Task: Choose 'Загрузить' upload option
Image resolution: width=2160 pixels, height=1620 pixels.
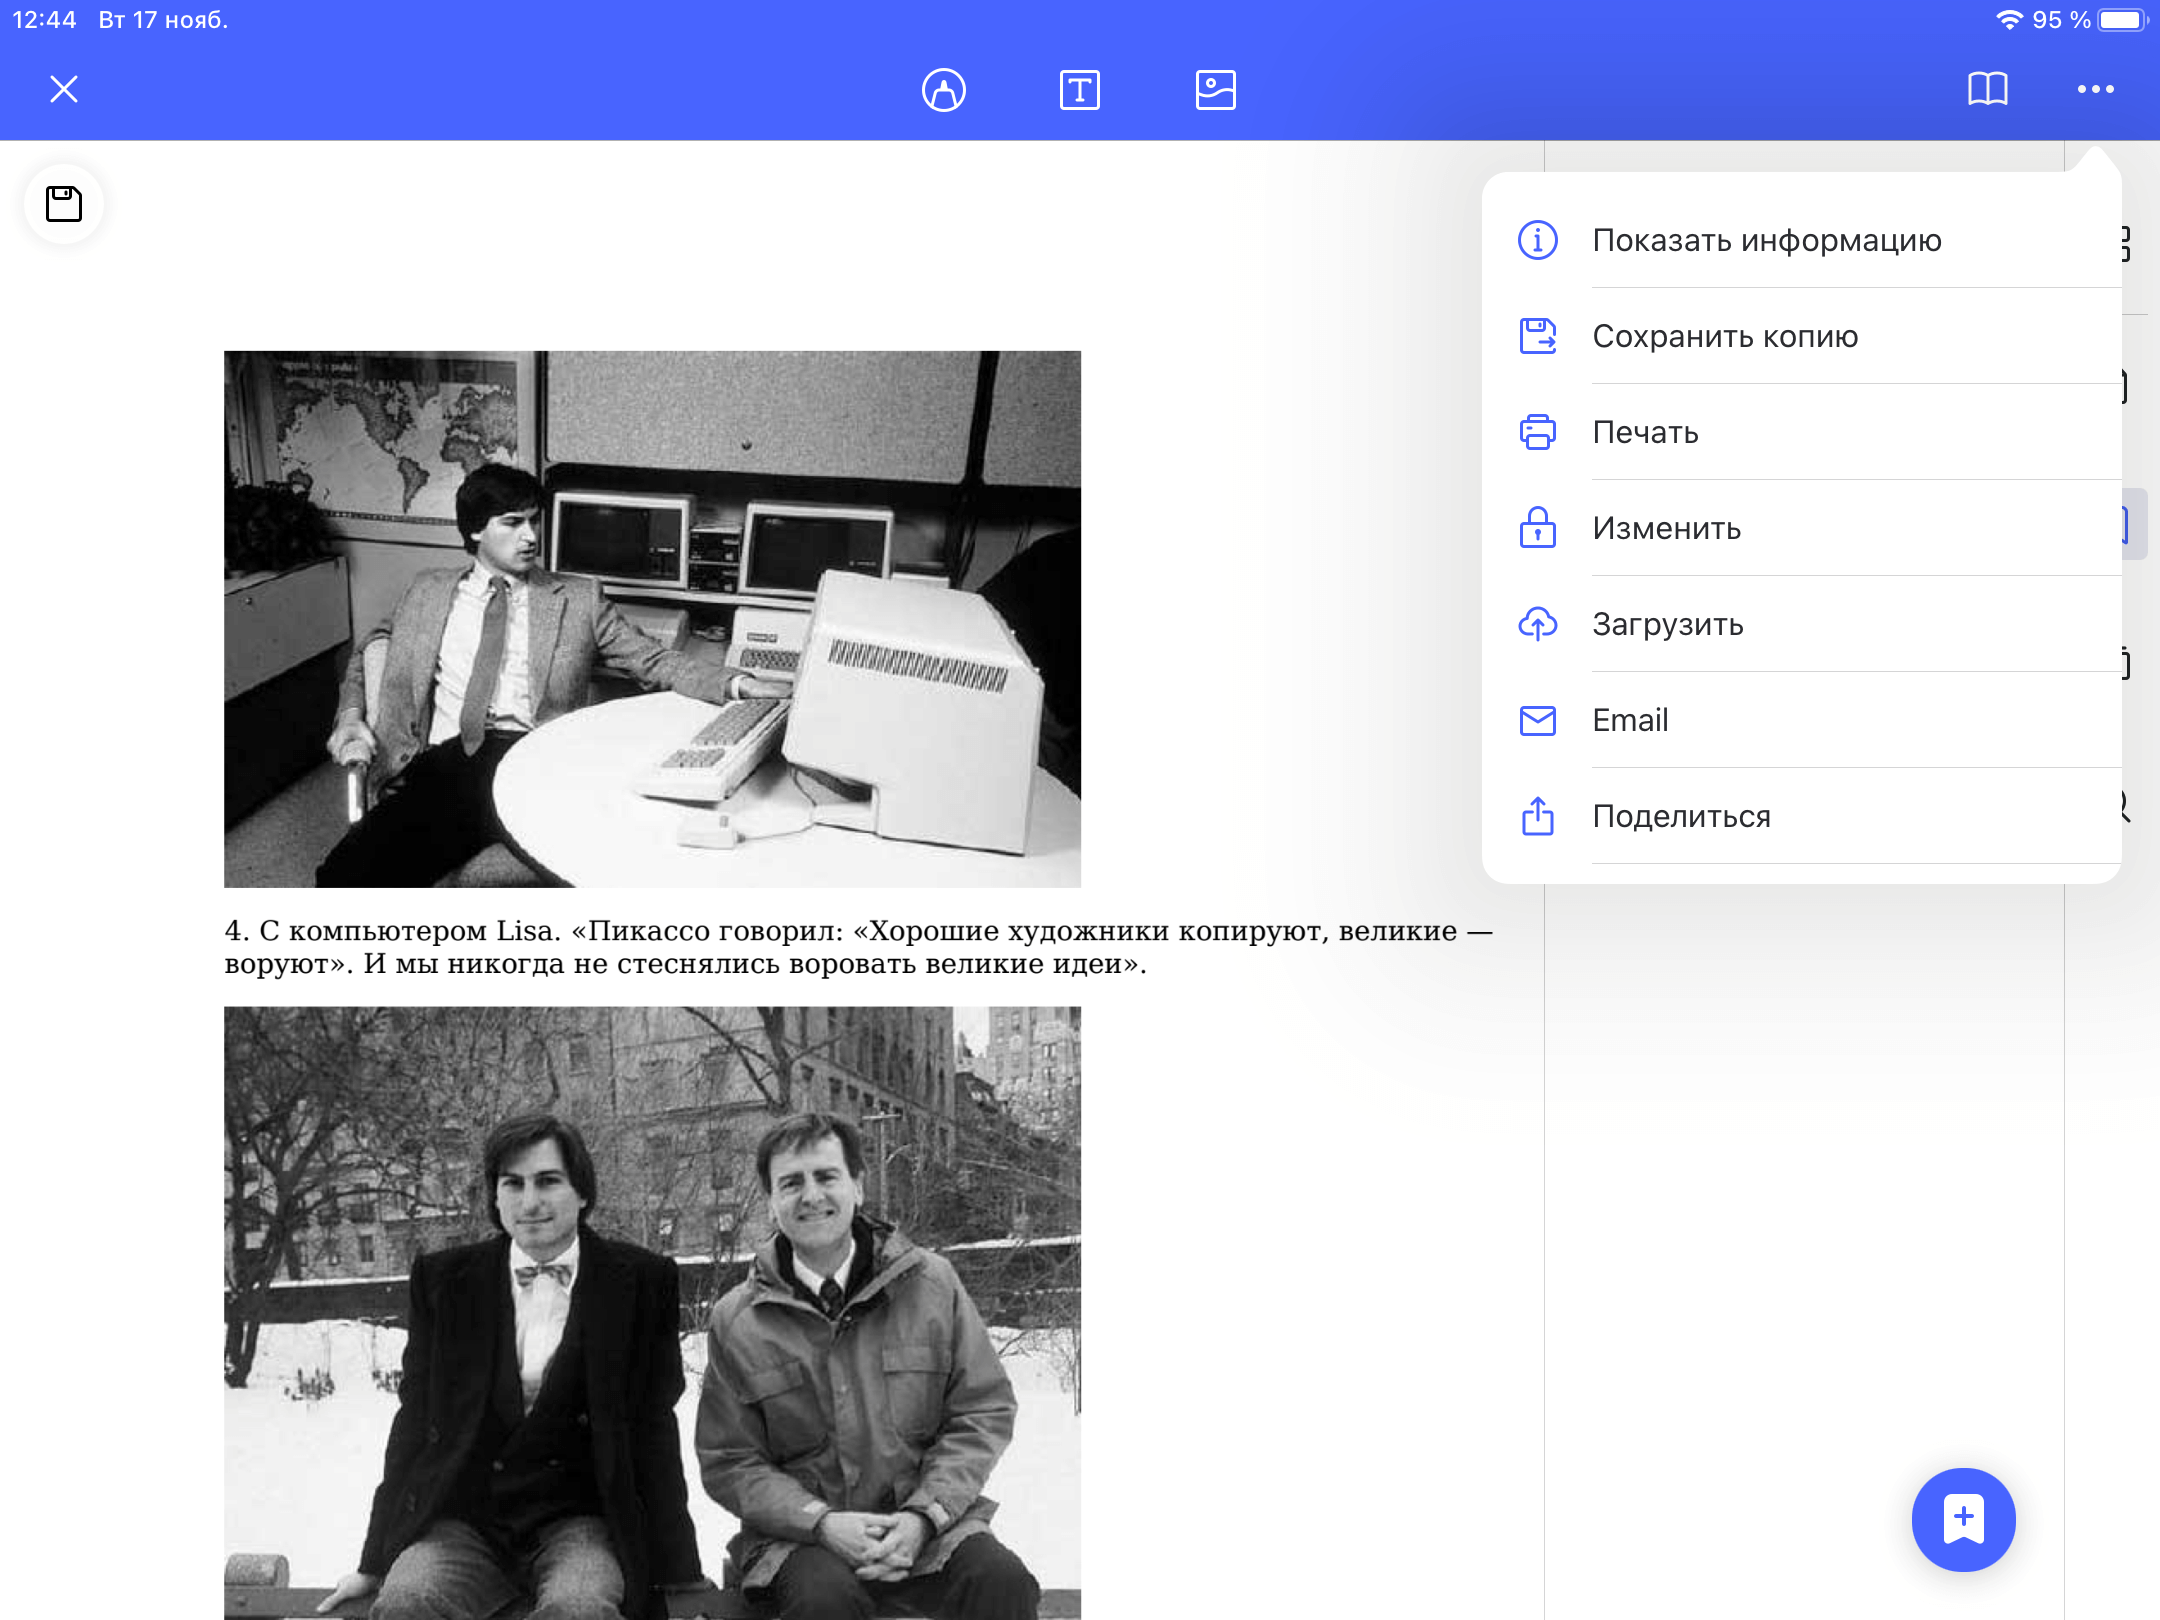Action: 1667,624
